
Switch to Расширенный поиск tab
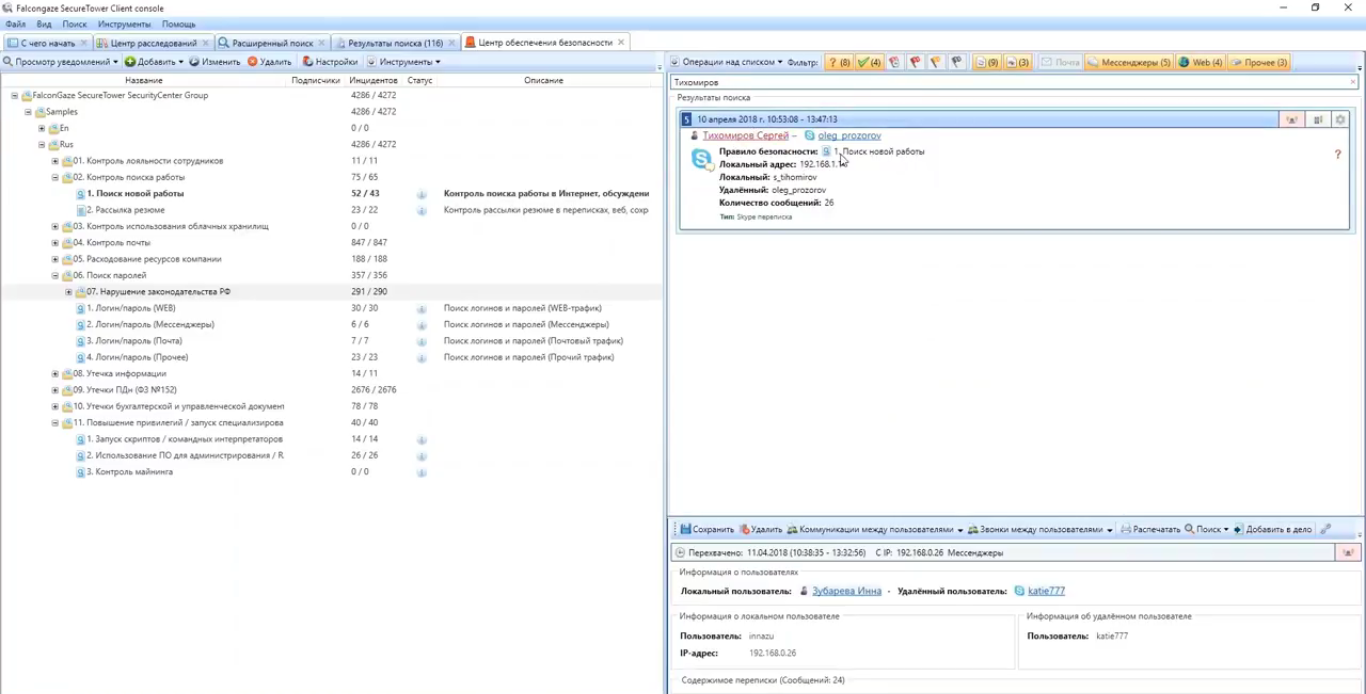coord(271,43)
